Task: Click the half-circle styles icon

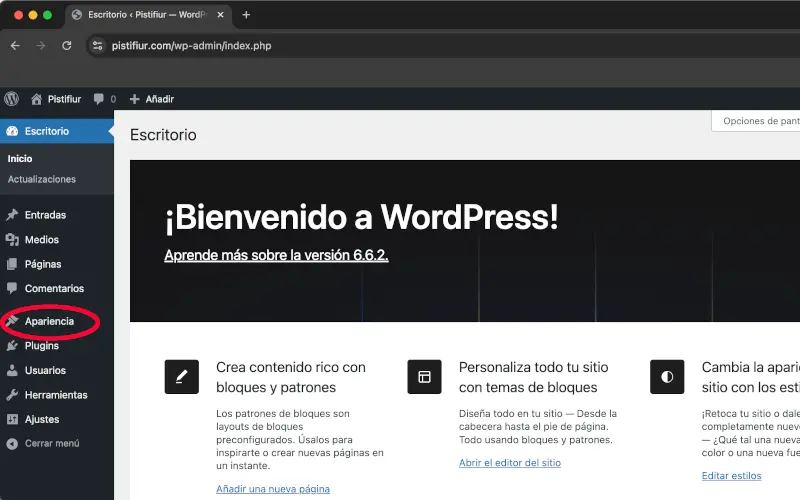Action: pyautogui.click(x=667, y=377)
